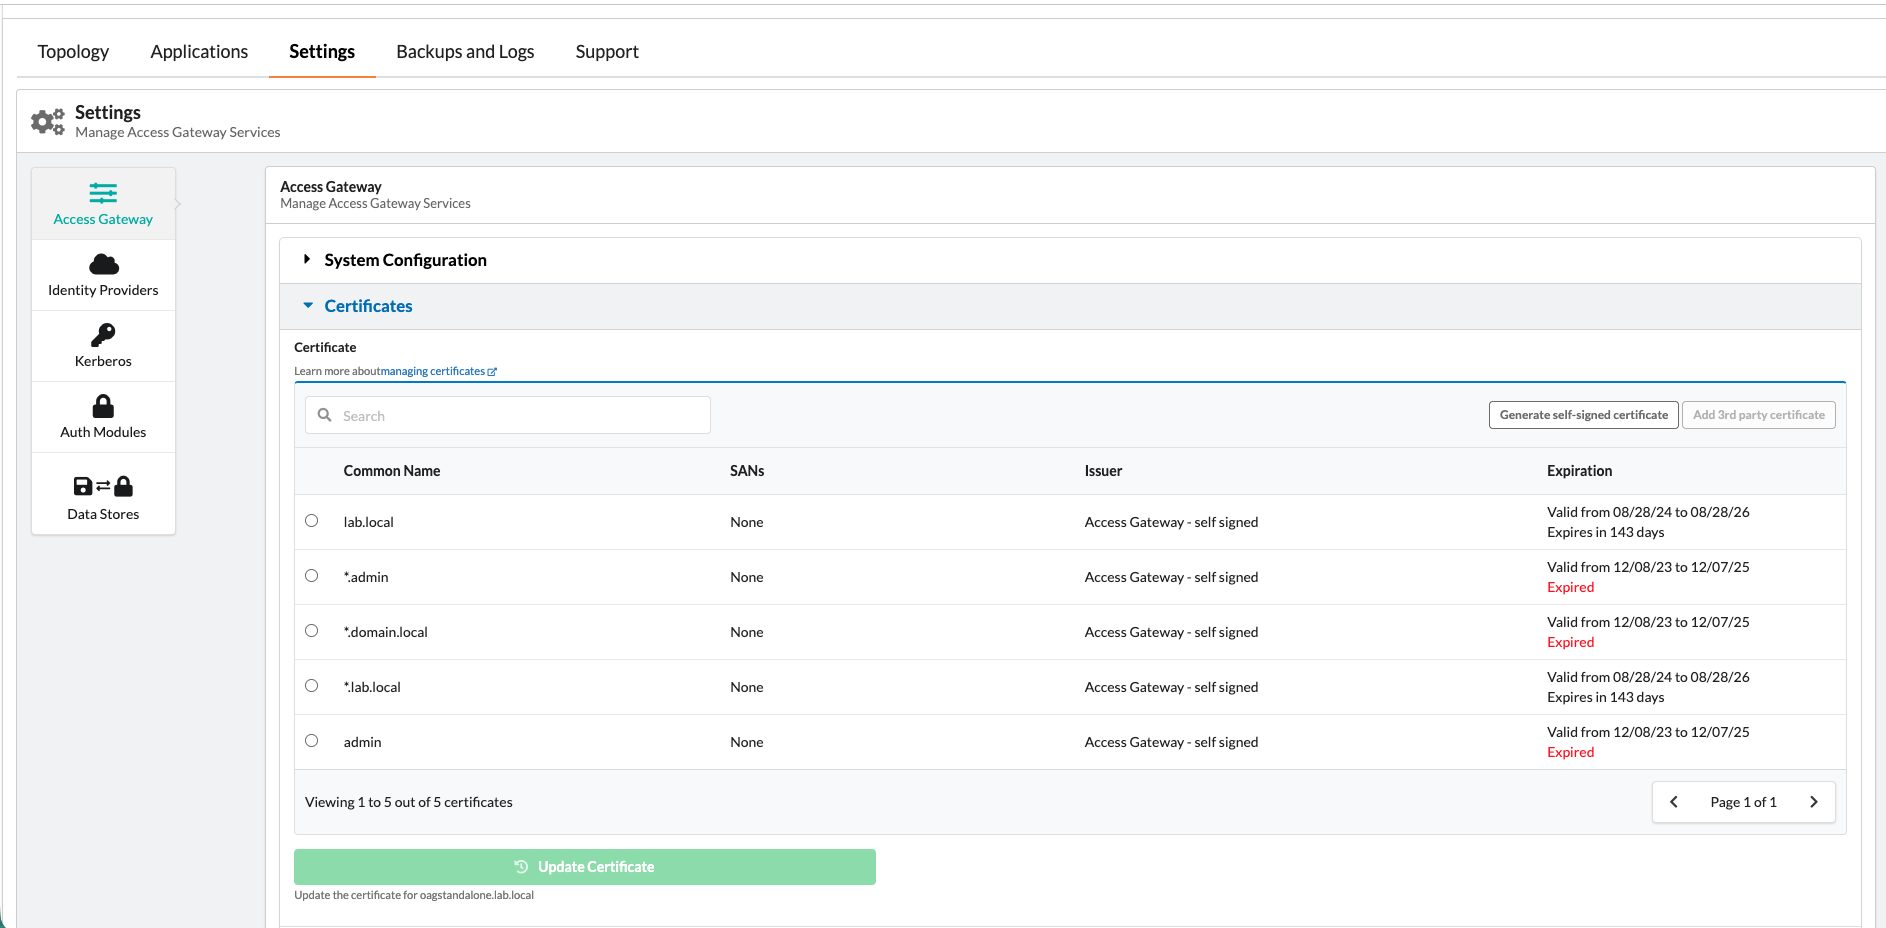Click the external link icon beside managing certificates
Screen dimensions: 1886x928
pos(492,372)
